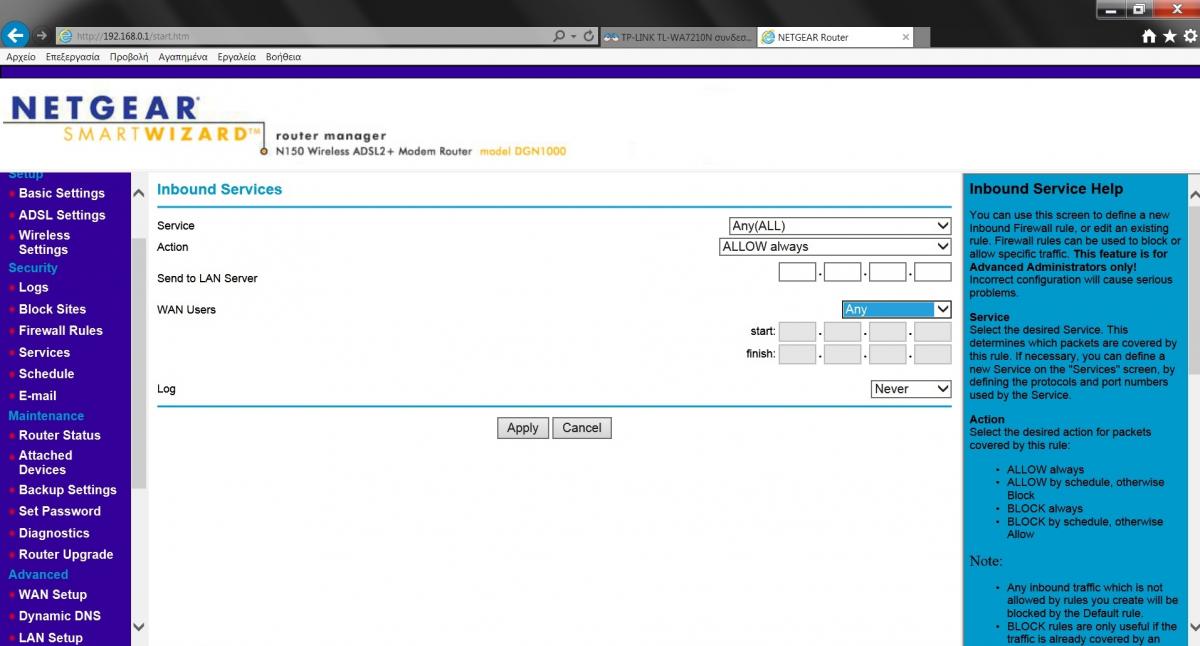Click first octet of WAN start address
Image resolution: width=1200 pixels, height=646 pixels.
tap(797, 332)
